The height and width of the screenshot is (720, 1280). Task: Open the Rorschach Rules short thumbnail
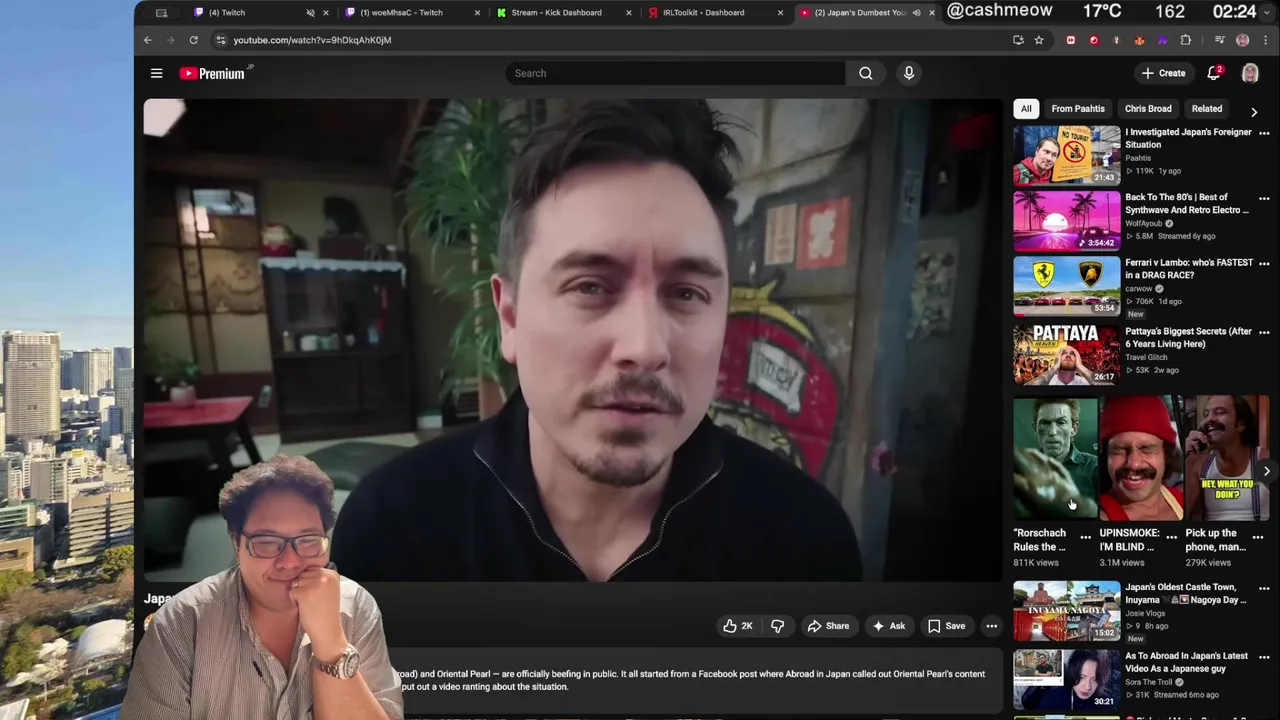click(1055, 459)
